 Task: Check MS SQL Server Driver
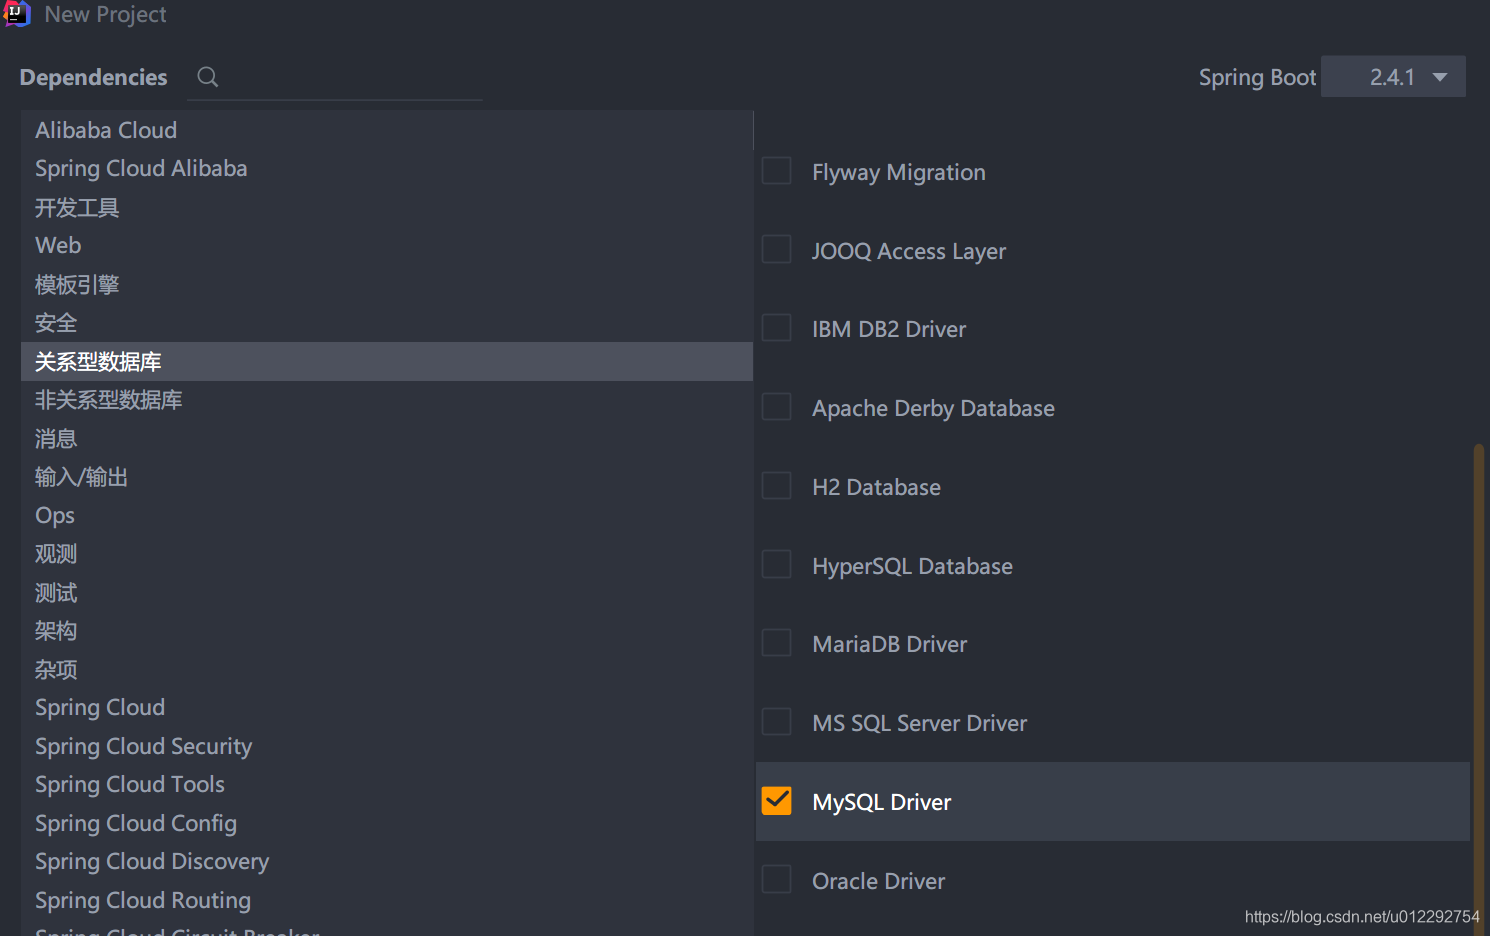tap(777, 722)
